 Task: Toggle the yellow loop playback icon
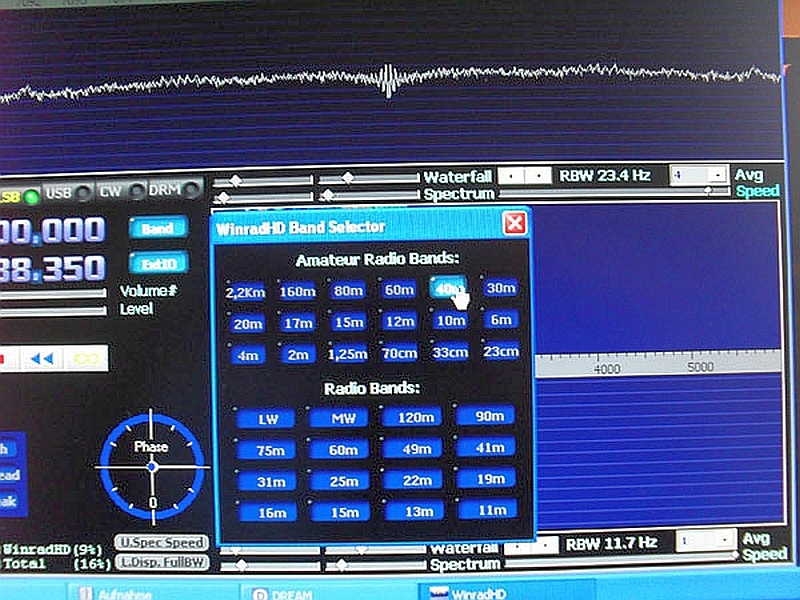point(86,358)
